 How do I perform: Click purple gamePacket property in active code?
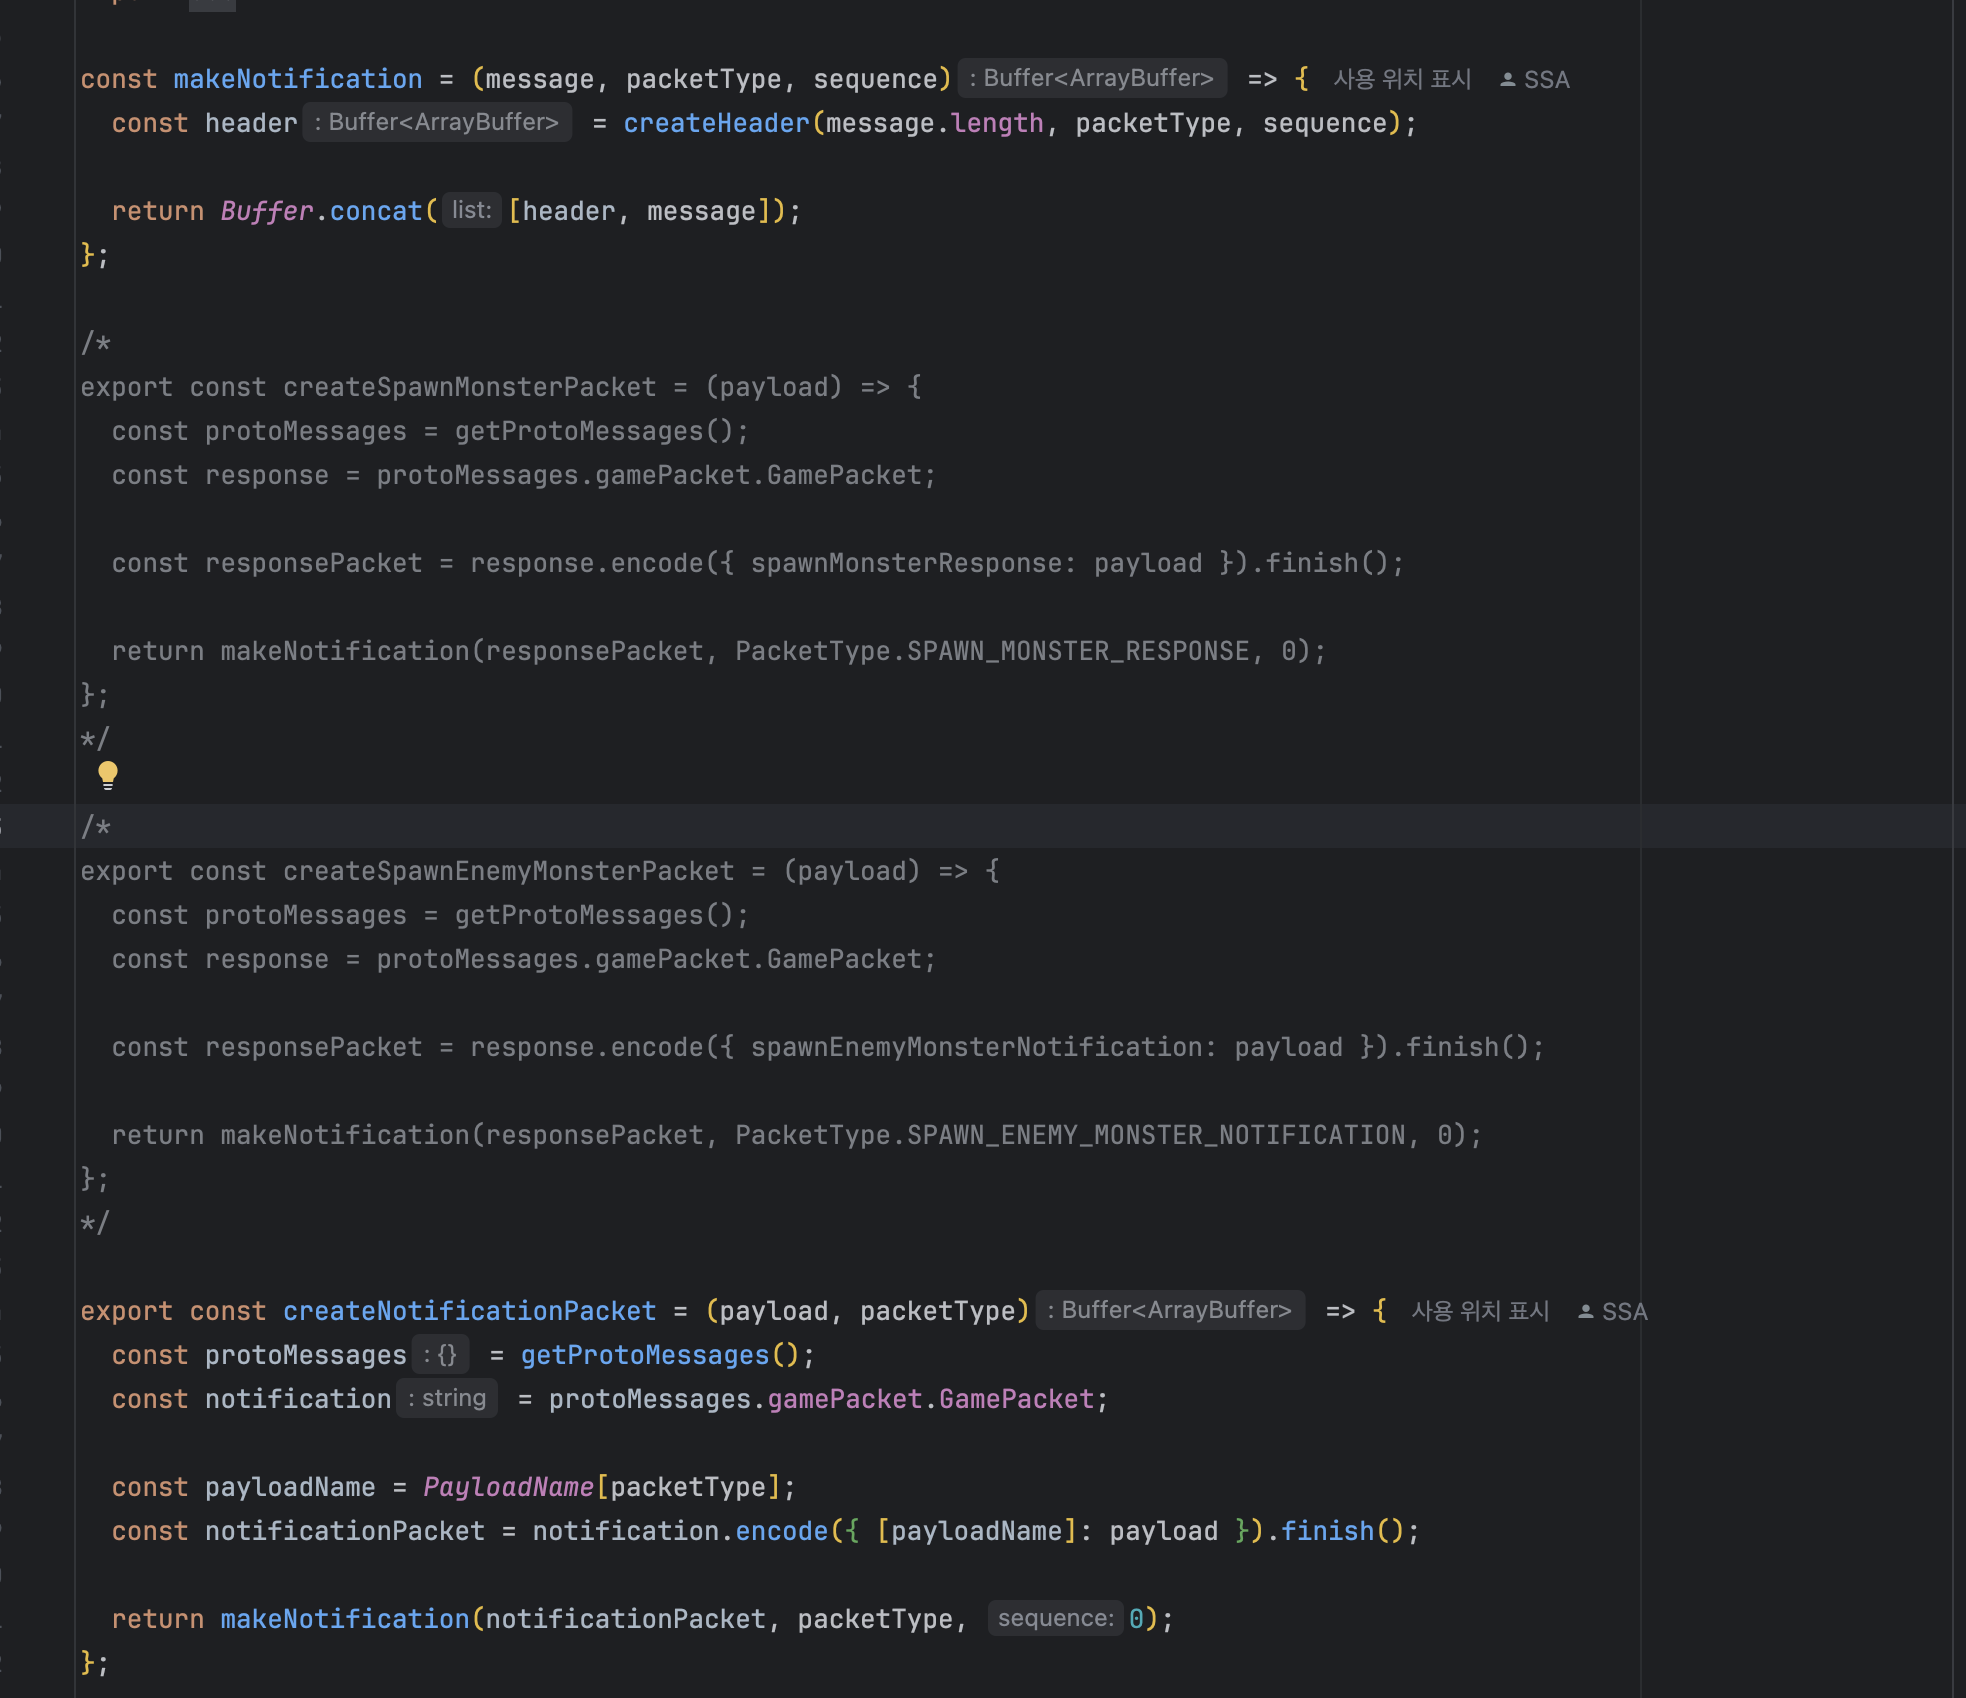[844, 1399]
